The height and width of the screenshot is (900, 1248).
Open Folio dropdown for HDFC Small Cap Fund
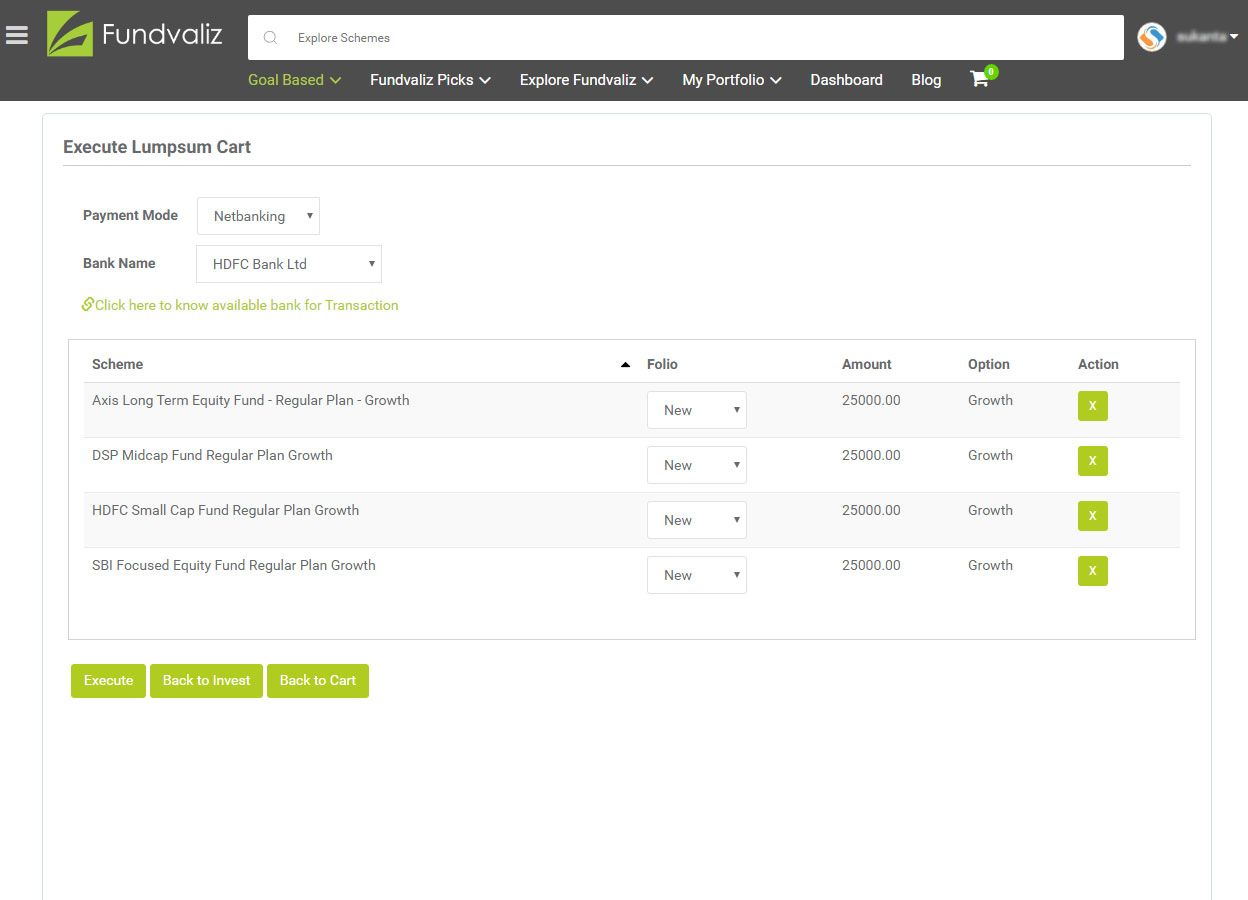[x=697, y=520]
